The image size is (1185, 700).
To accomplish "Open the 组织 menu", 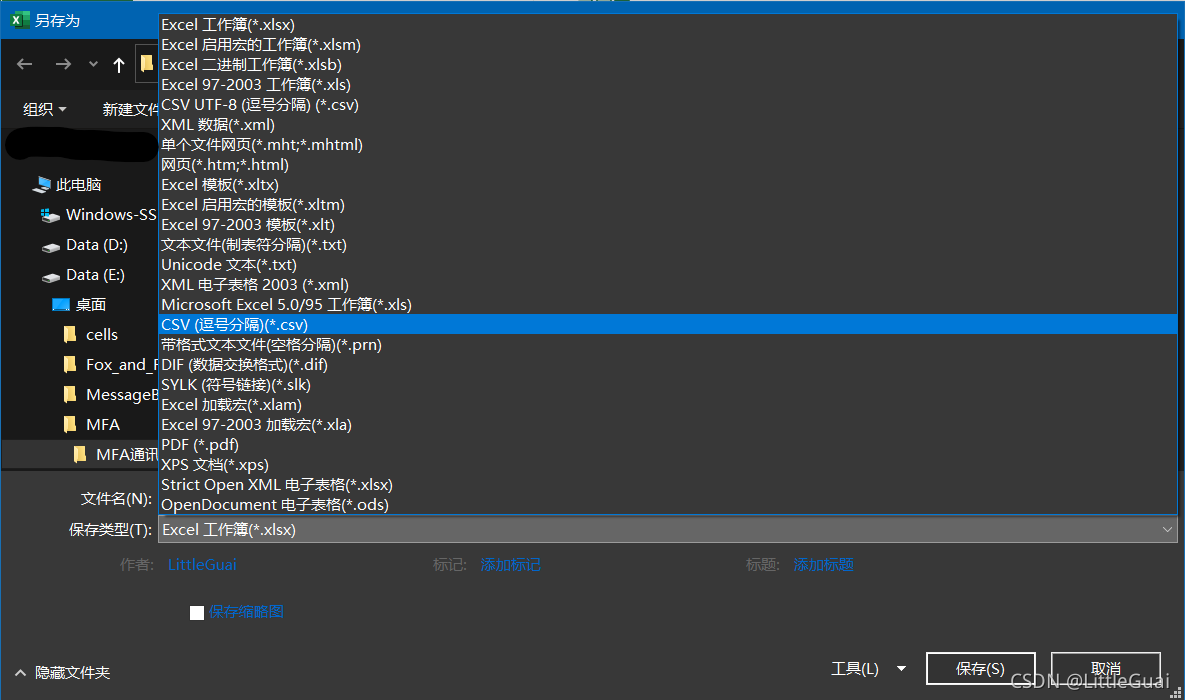I will (x=45, y=110).
